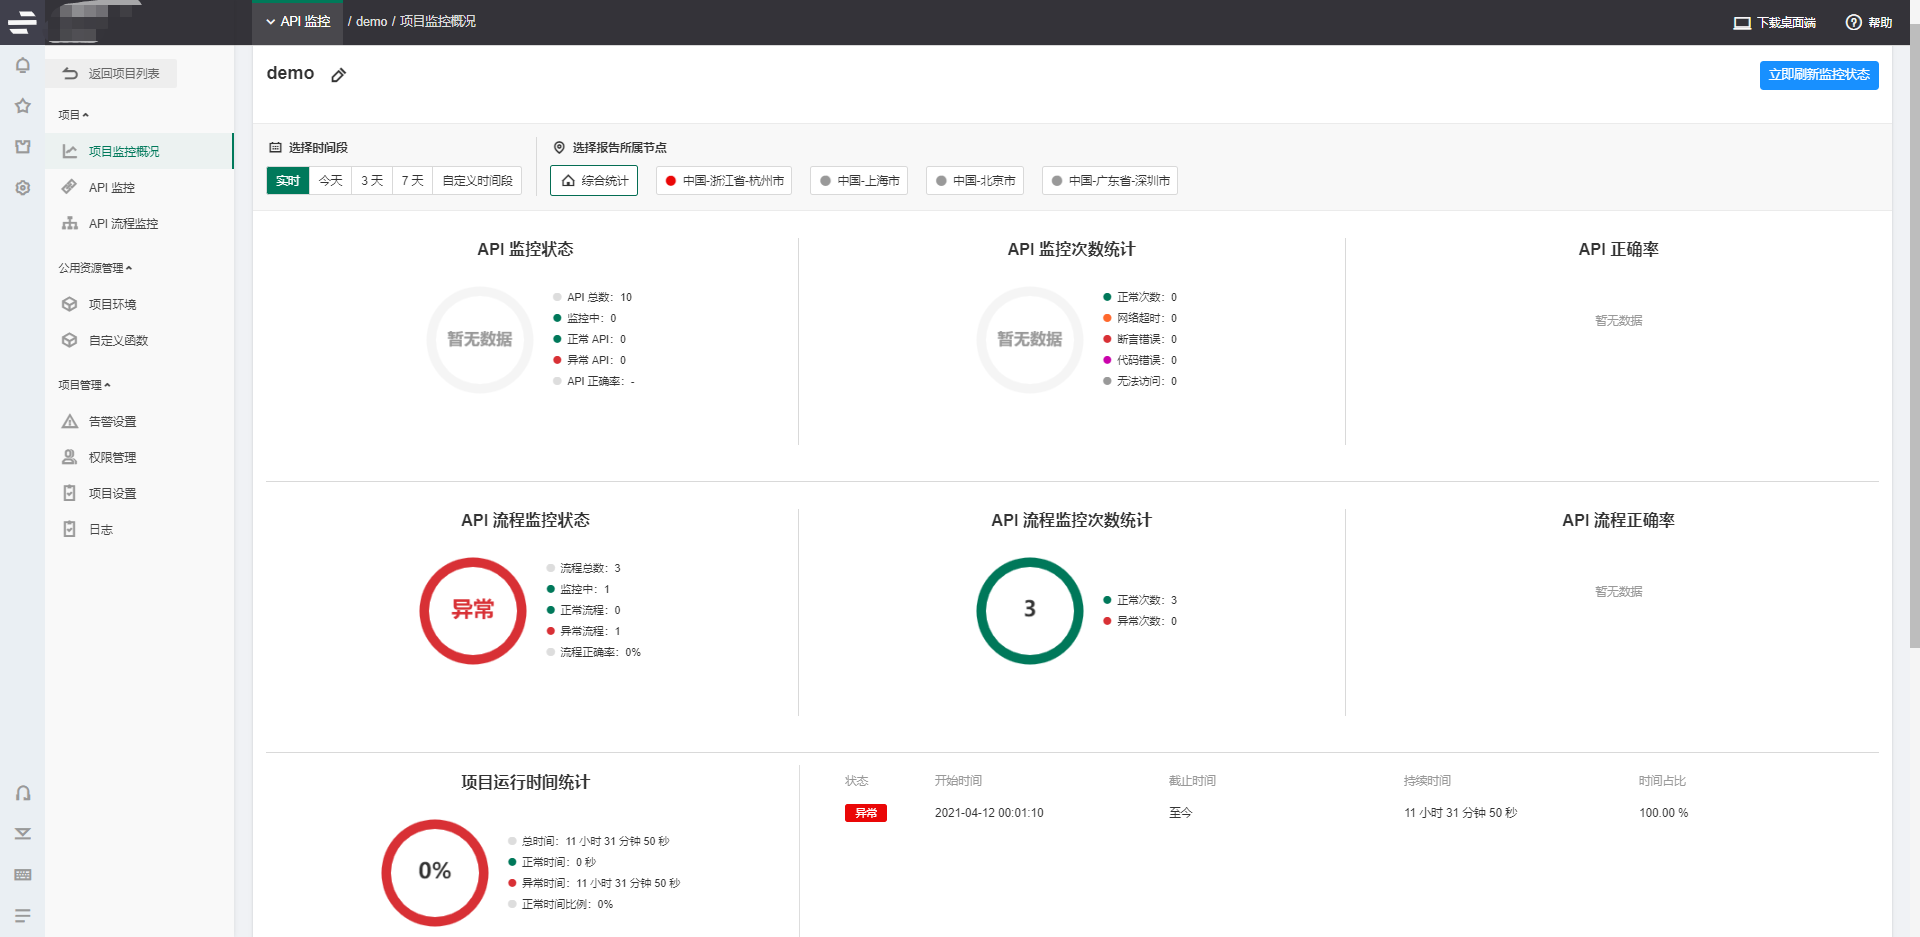This screenshot has width=1920, height=937.
Task: Select the 7 天 time range option
Action: point(412,180)
